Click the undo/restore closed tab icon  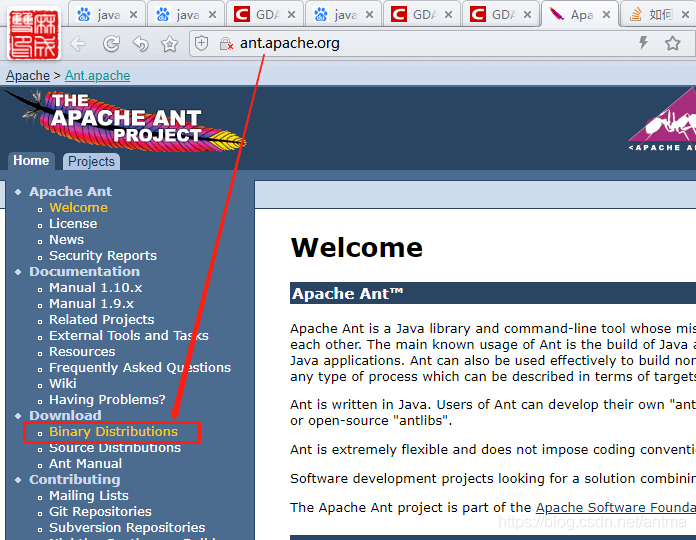coord(141,44)
